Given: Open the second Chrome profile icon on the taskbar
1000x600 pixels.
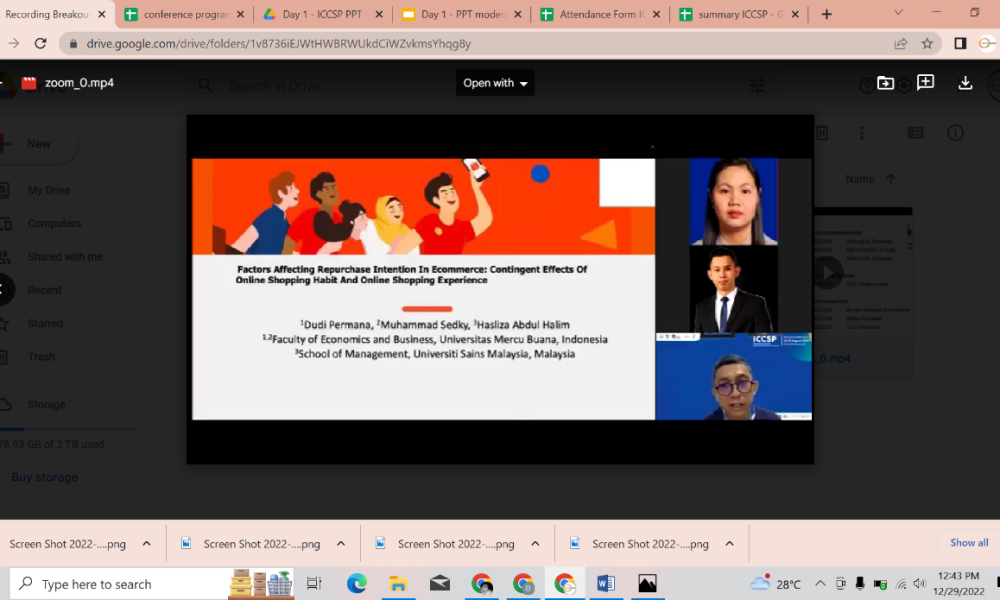Looking at the screenshot, I should [523, 583].
